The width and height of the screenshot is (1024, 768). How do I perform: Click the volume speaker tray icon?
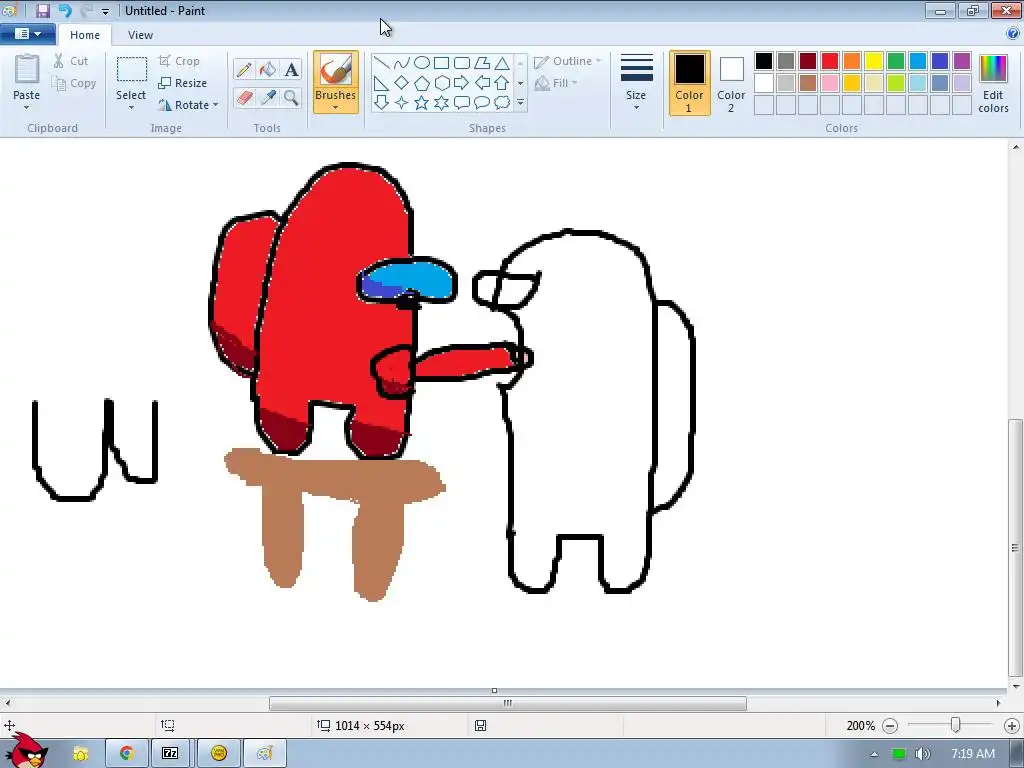pos(922,754)
